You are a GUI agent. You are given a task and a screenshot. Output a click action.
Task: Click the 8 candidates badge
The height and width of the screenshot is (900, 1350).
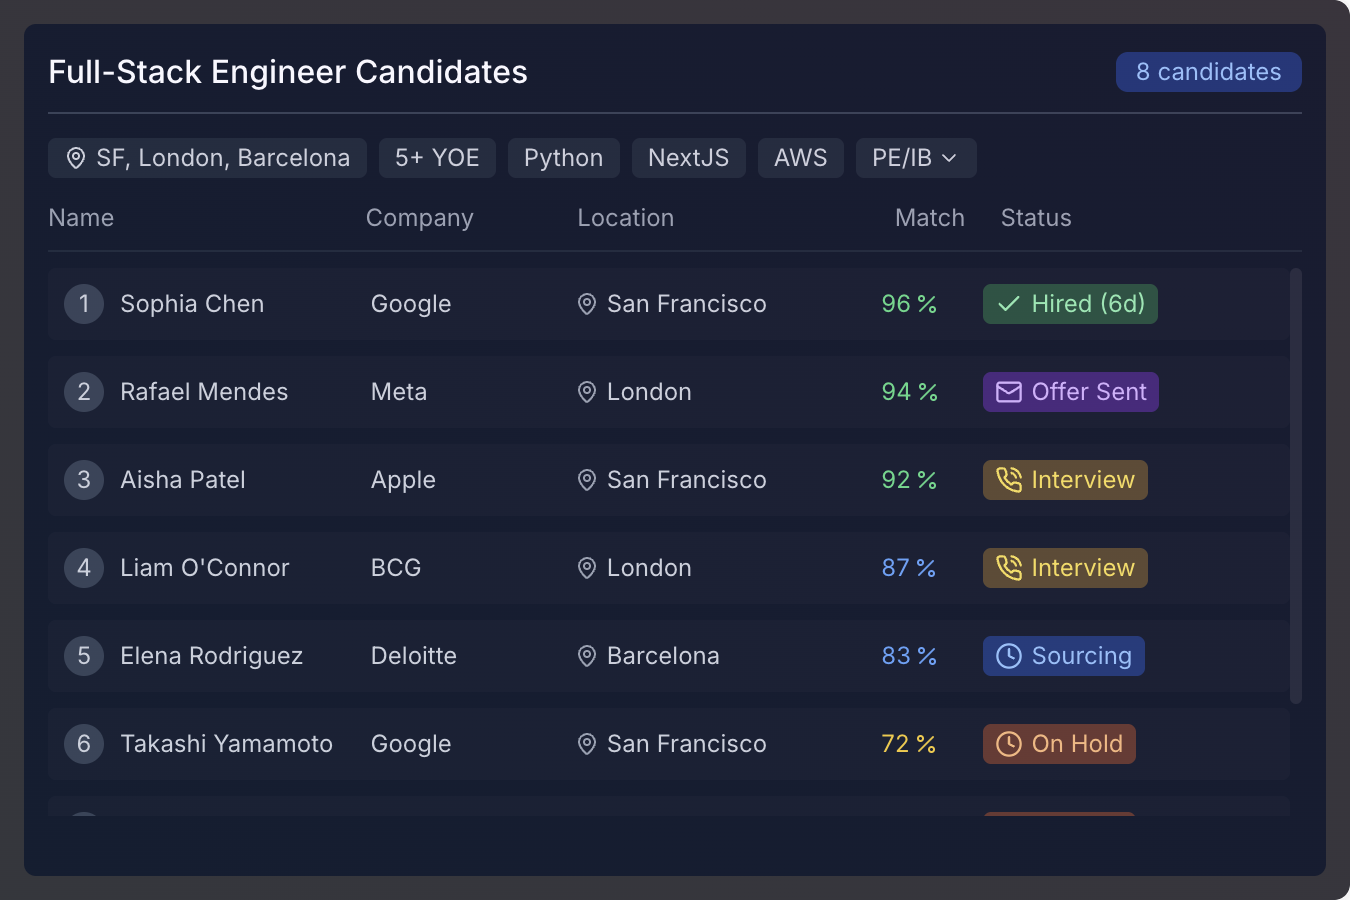[1208, 71]
